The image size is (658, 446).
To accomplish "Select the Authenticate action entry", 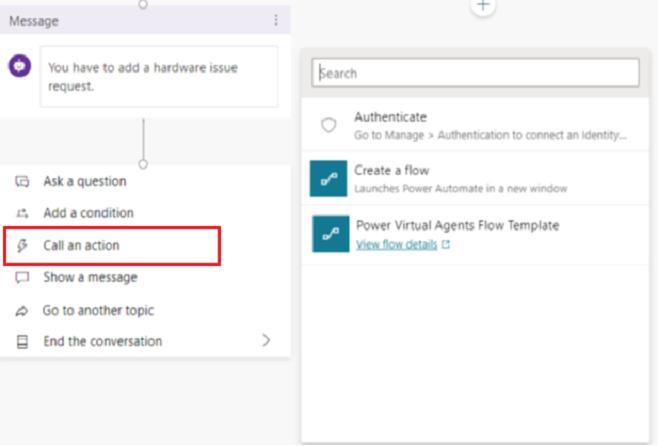I will (475, 125).
